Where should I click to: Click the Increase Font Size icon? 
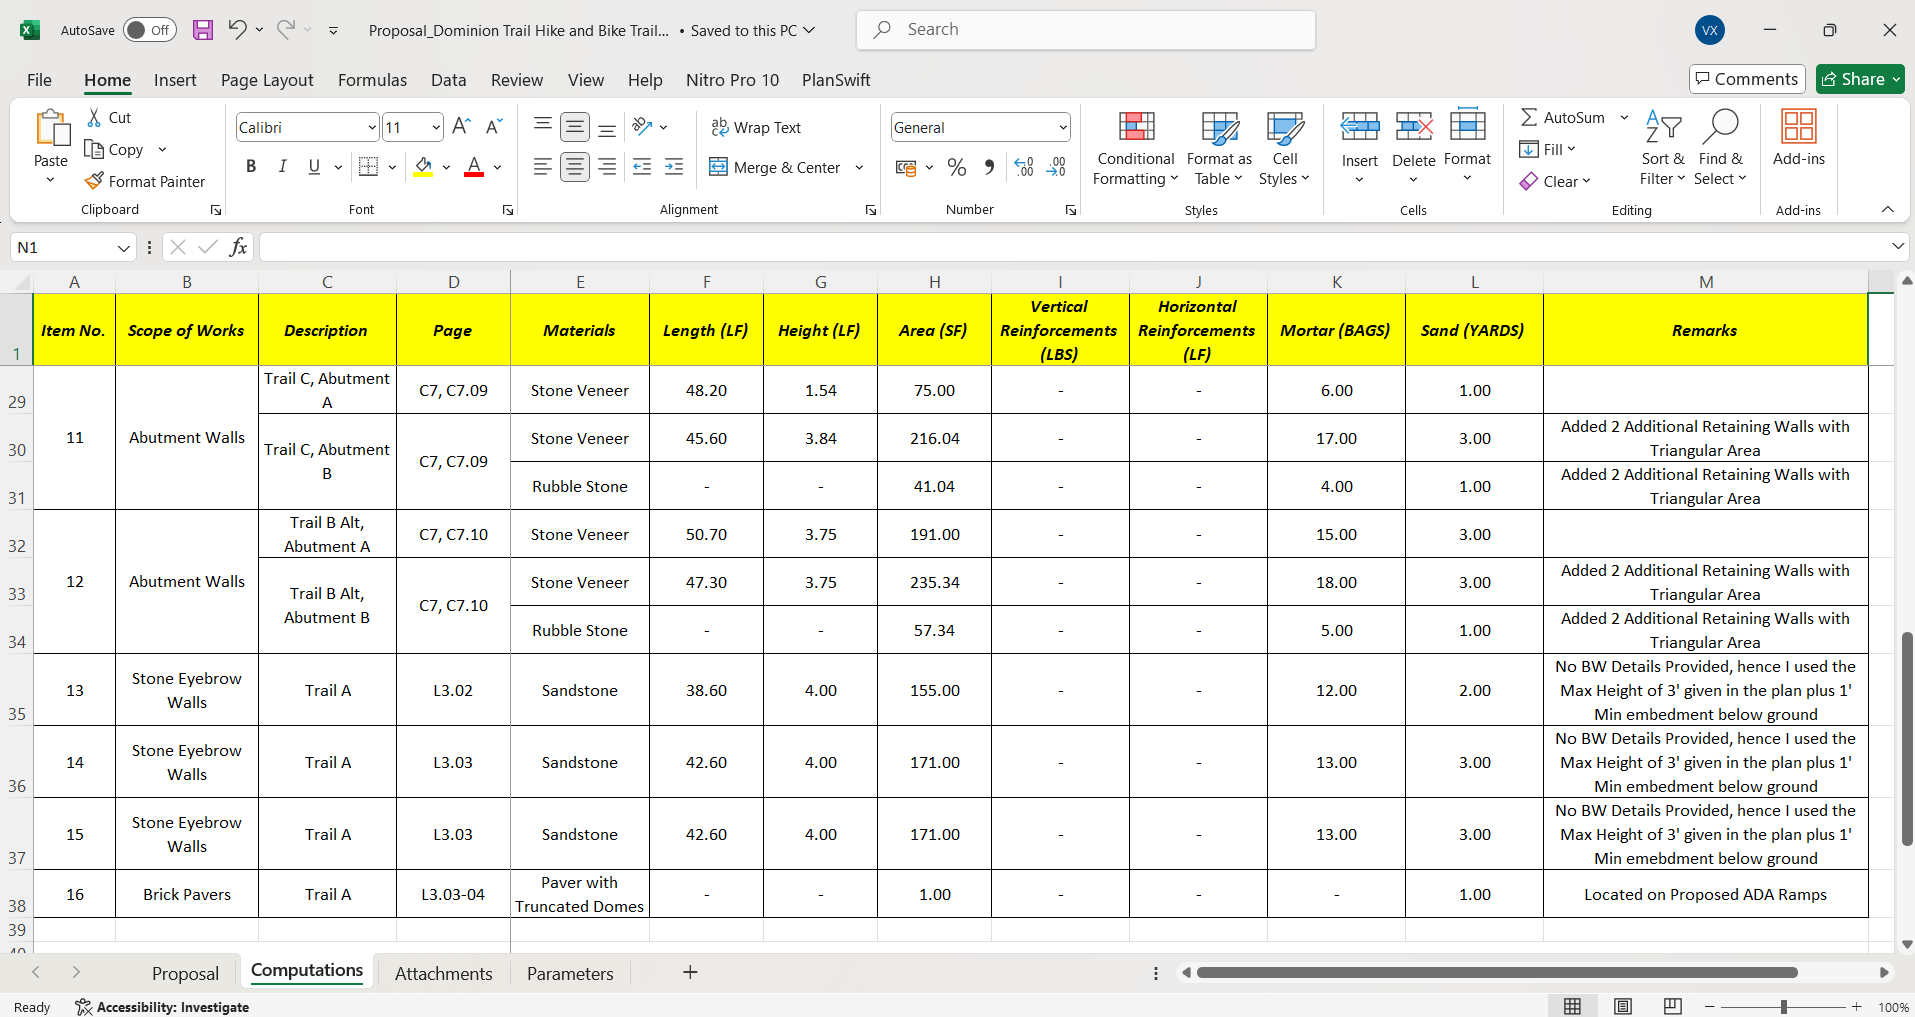click(x=461, y=127)
